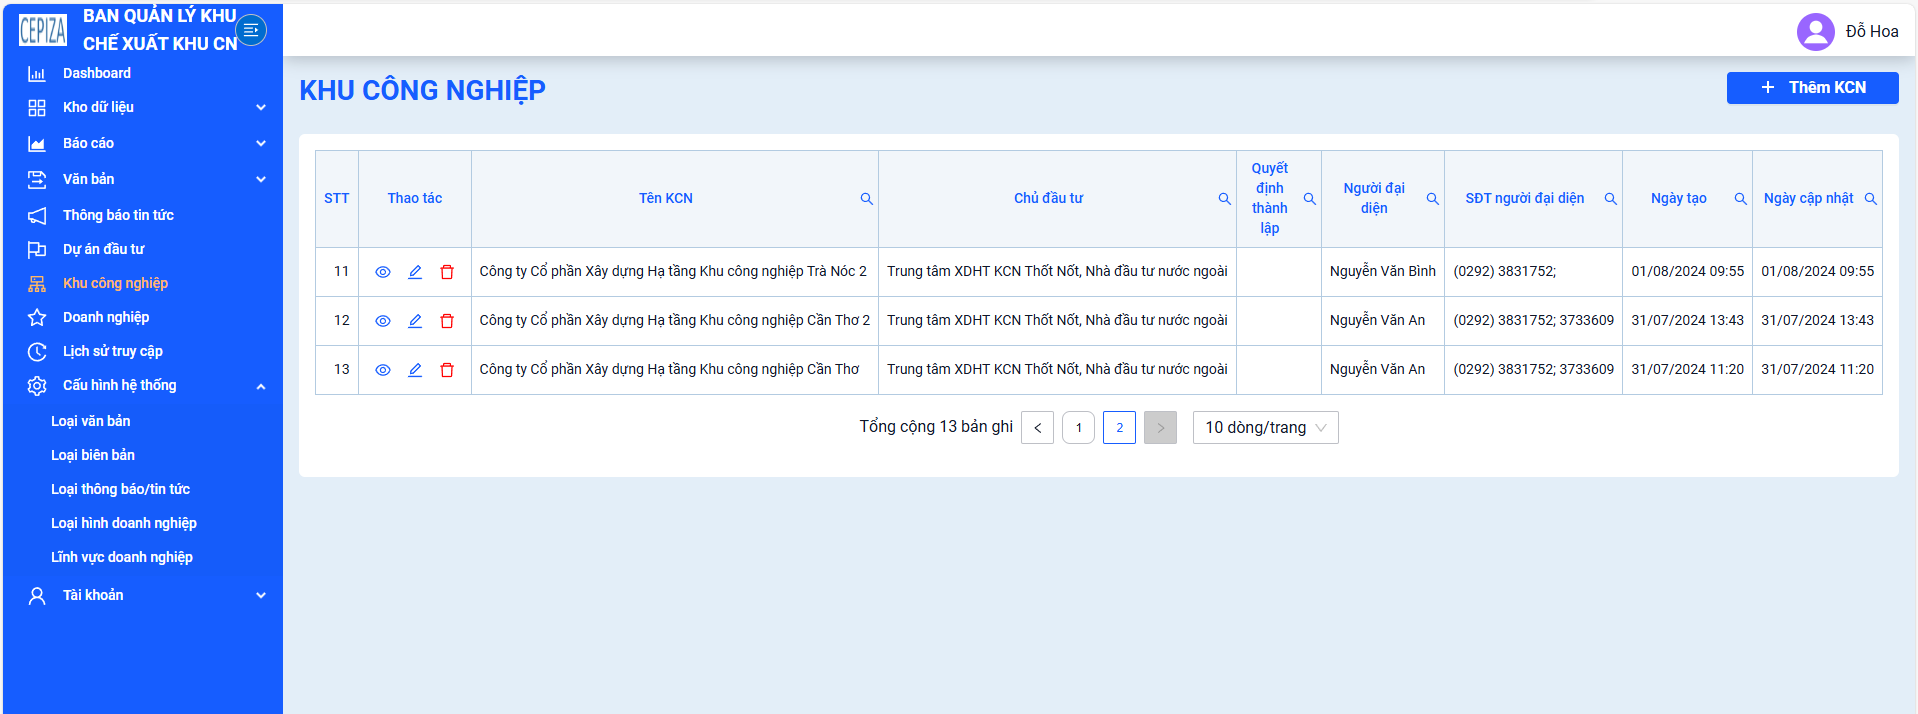Click the Kho dữ liệu grid icon
Screen dimensions: 1918x714
click(x=37, y=107)
